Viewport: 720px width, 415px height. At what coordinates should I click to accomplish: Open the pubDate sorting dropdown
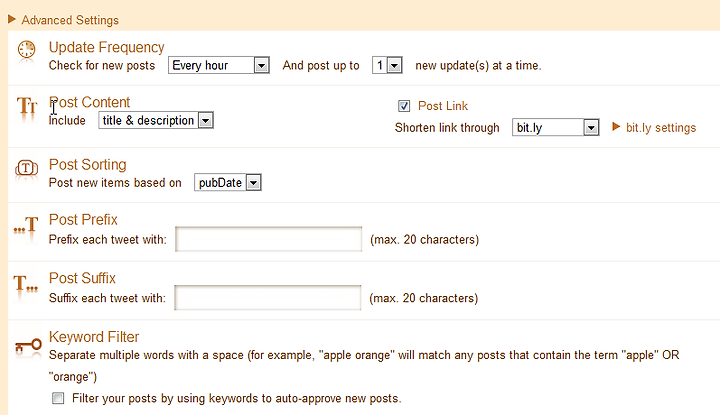228,182
